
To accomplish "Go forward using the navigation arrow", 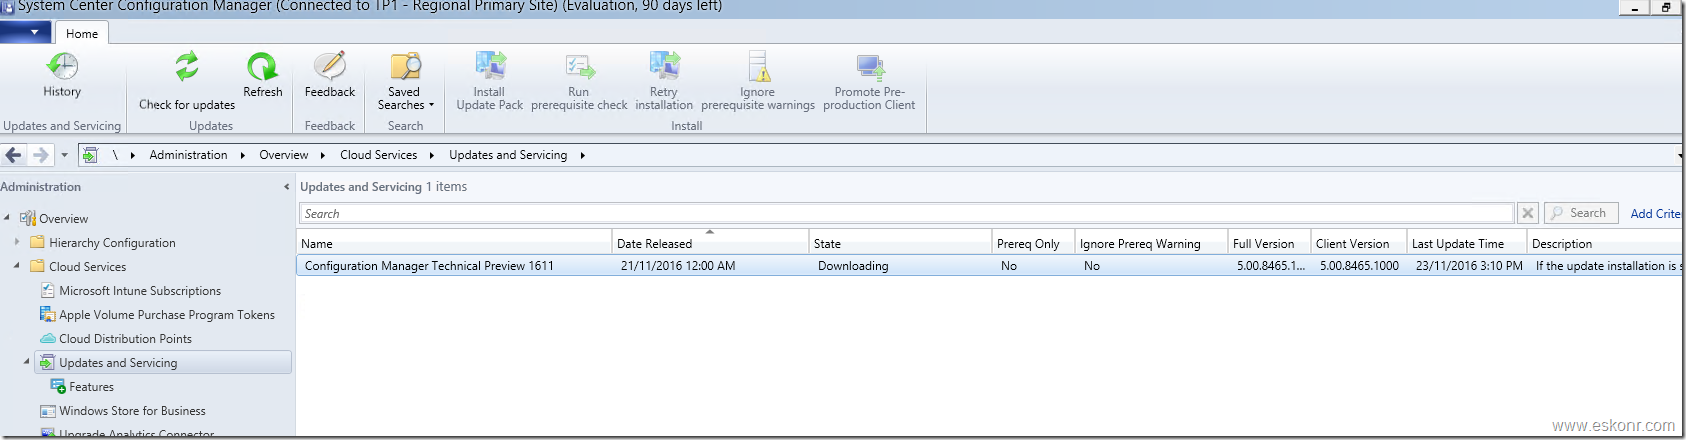I will (40, 155).
